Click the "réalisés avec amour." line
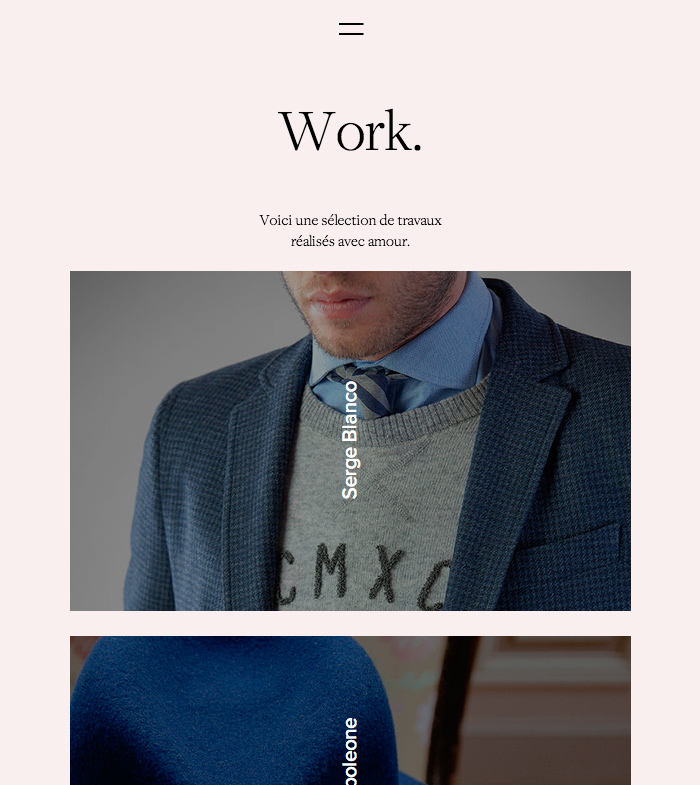This screenshot has width=700, height=785. (x=351, y=241)
